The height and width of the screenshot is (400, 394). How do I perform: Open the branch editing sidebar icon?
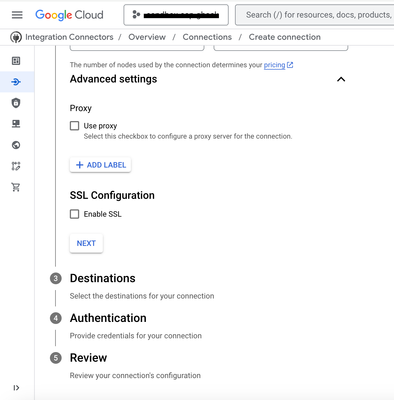tap(16, 166)
